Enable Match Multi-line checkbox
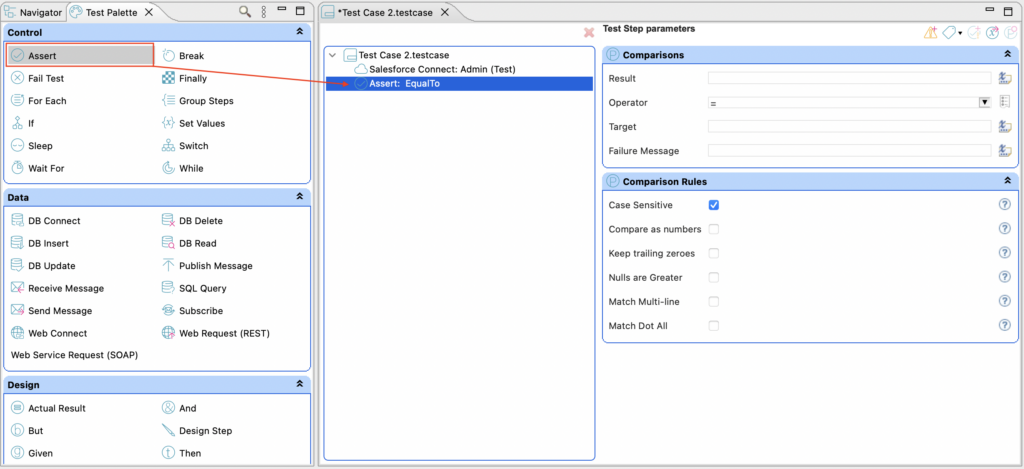This screenshot has height=469, width=1024. [714, 302]
